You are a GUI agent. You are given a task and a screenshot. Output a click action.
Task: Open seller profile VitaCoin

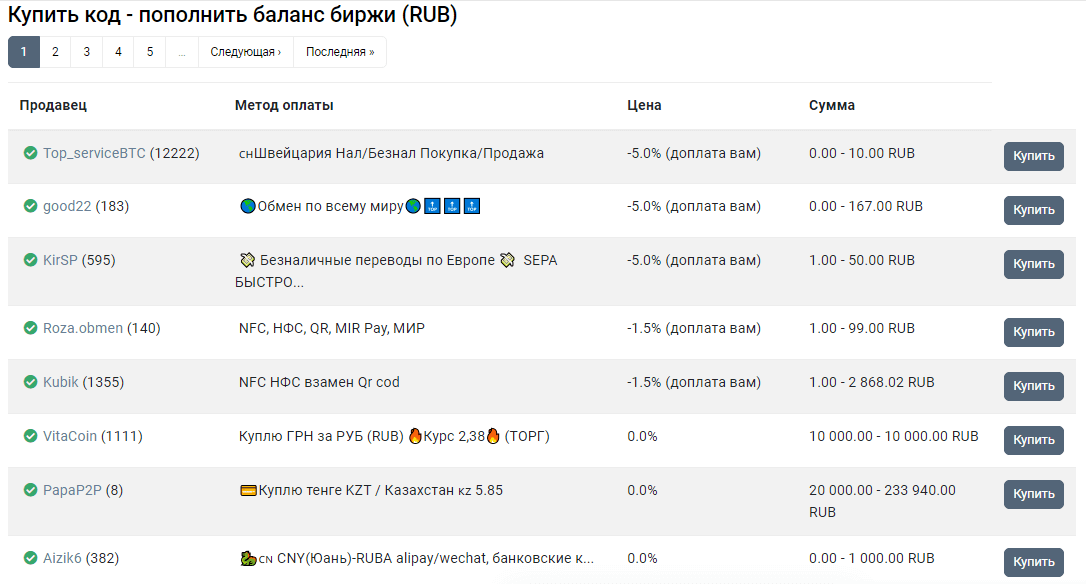click(71, 436)
